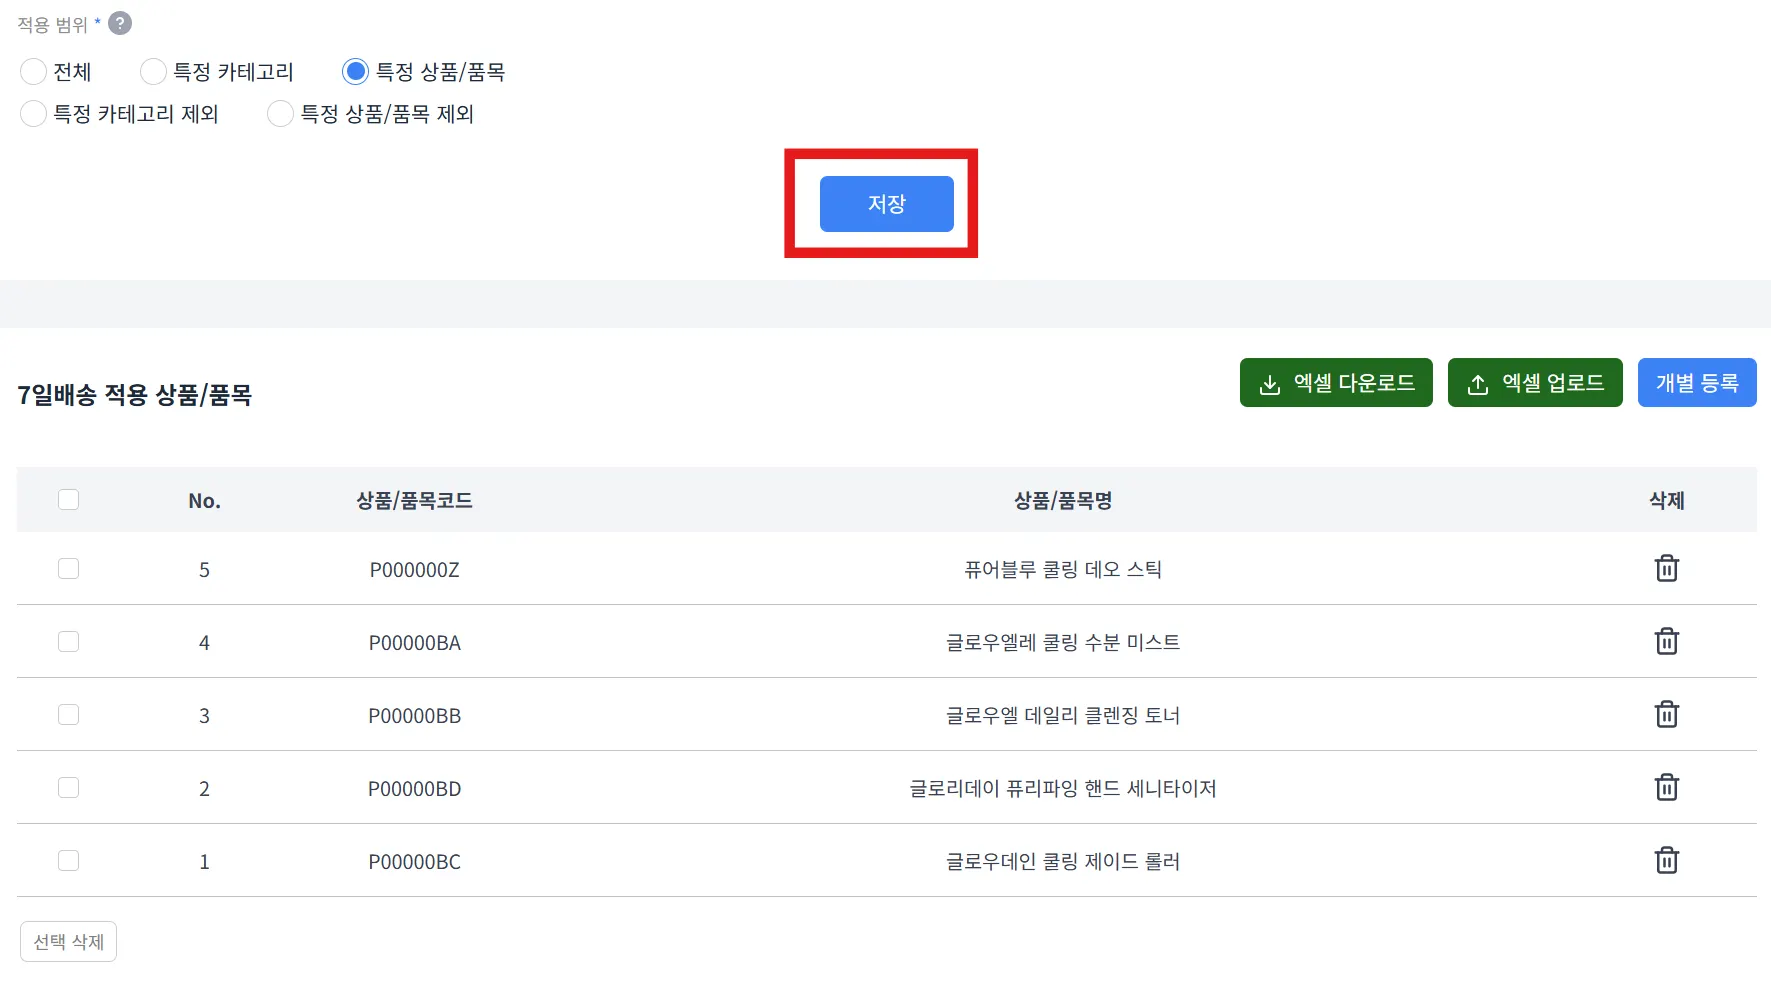The height and width of the screenshot is (982, 1771).
Task: Select the 특정 상품/품목 radio button
Action: [355, 72]
